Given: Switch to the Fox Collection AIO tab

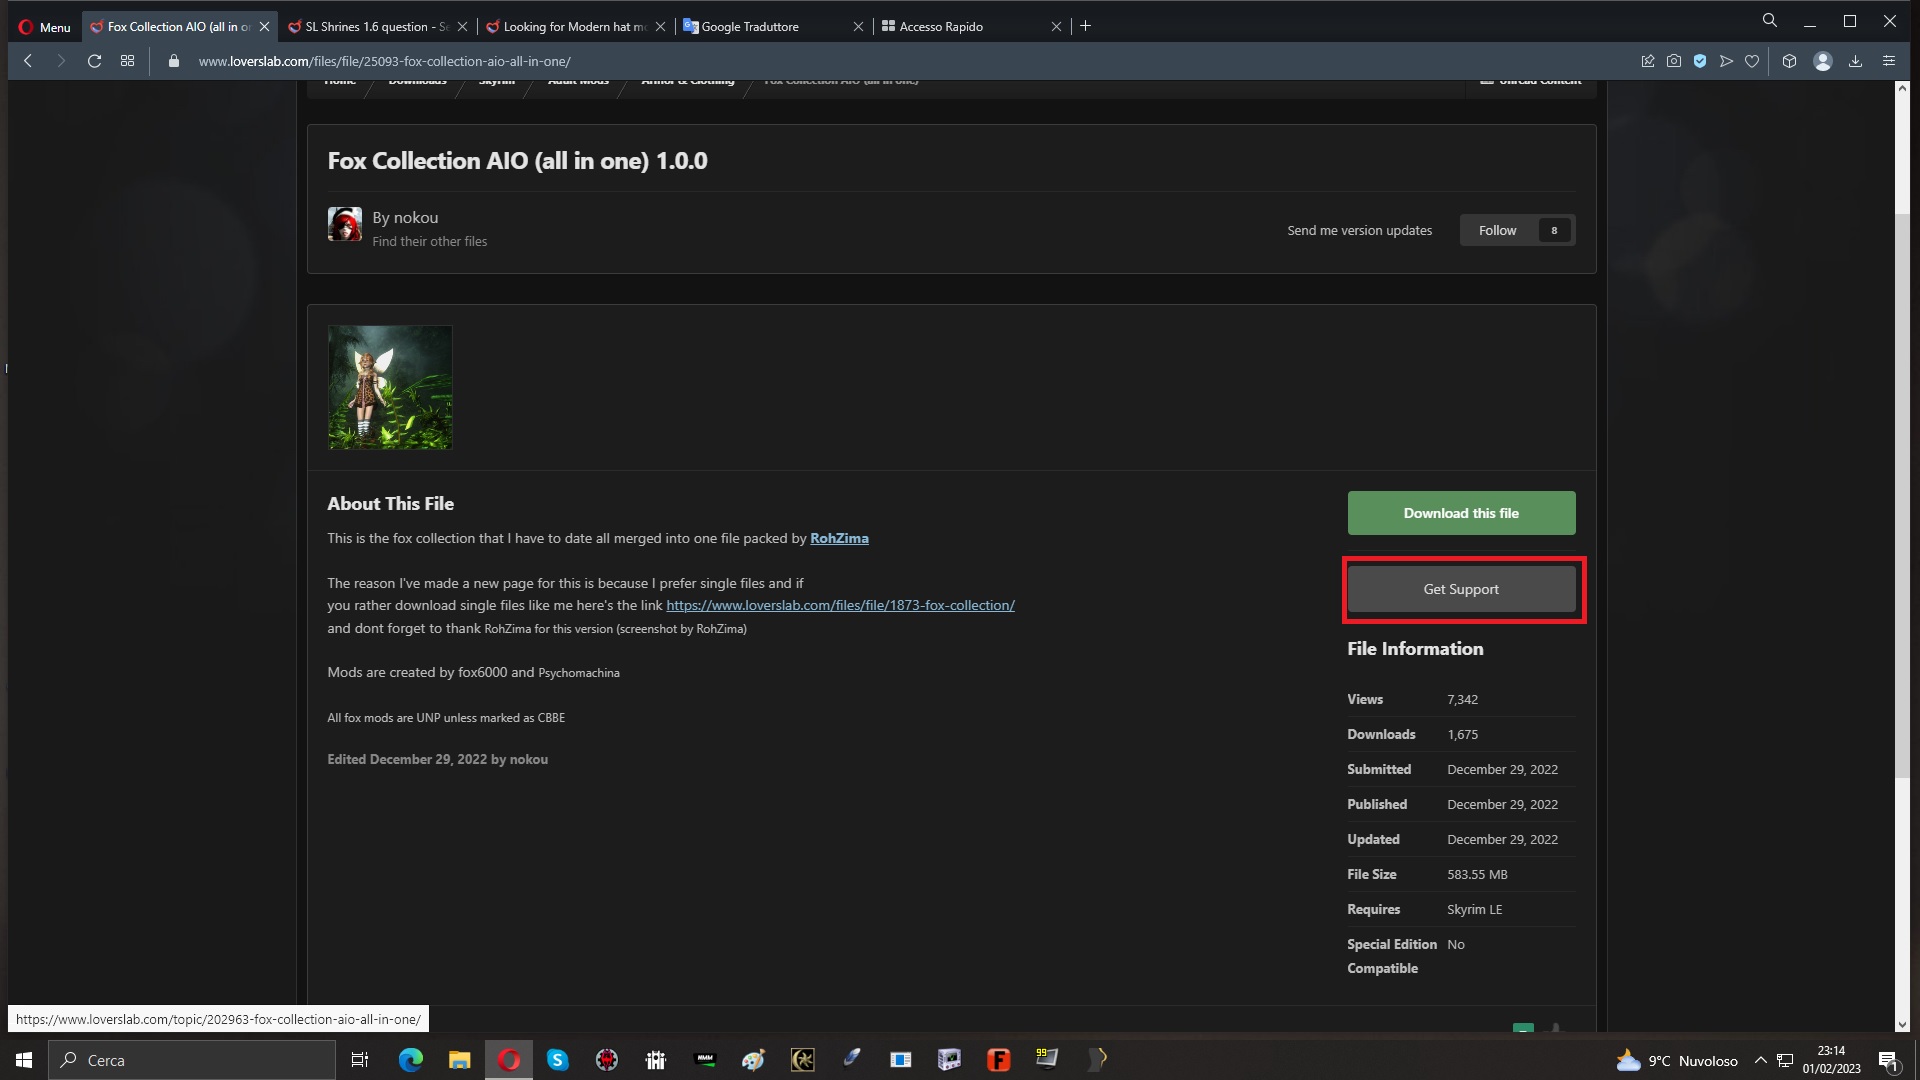Looking at the screenshot, I should pos(178,27).
